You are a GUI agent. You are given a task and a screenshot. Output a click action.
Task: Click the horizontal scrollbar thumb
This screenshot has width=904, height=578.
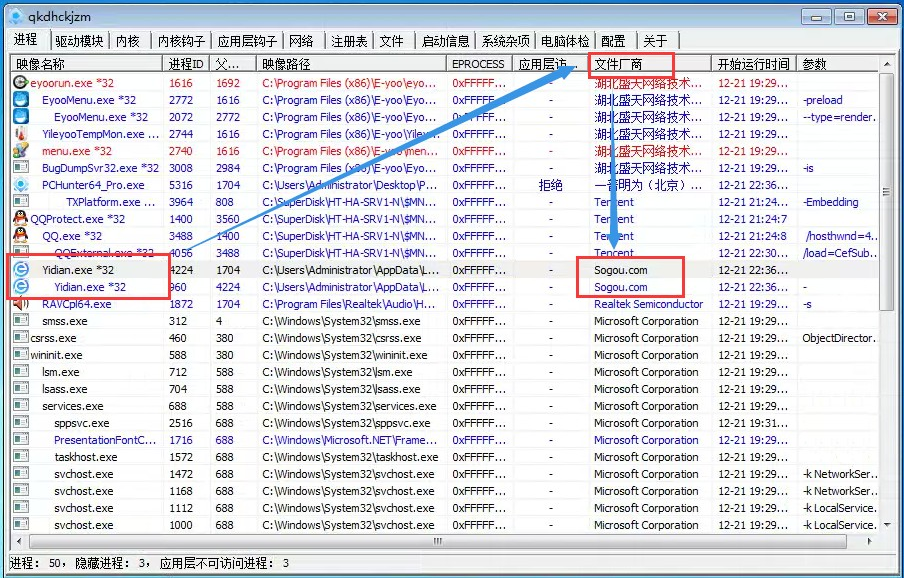438,542
